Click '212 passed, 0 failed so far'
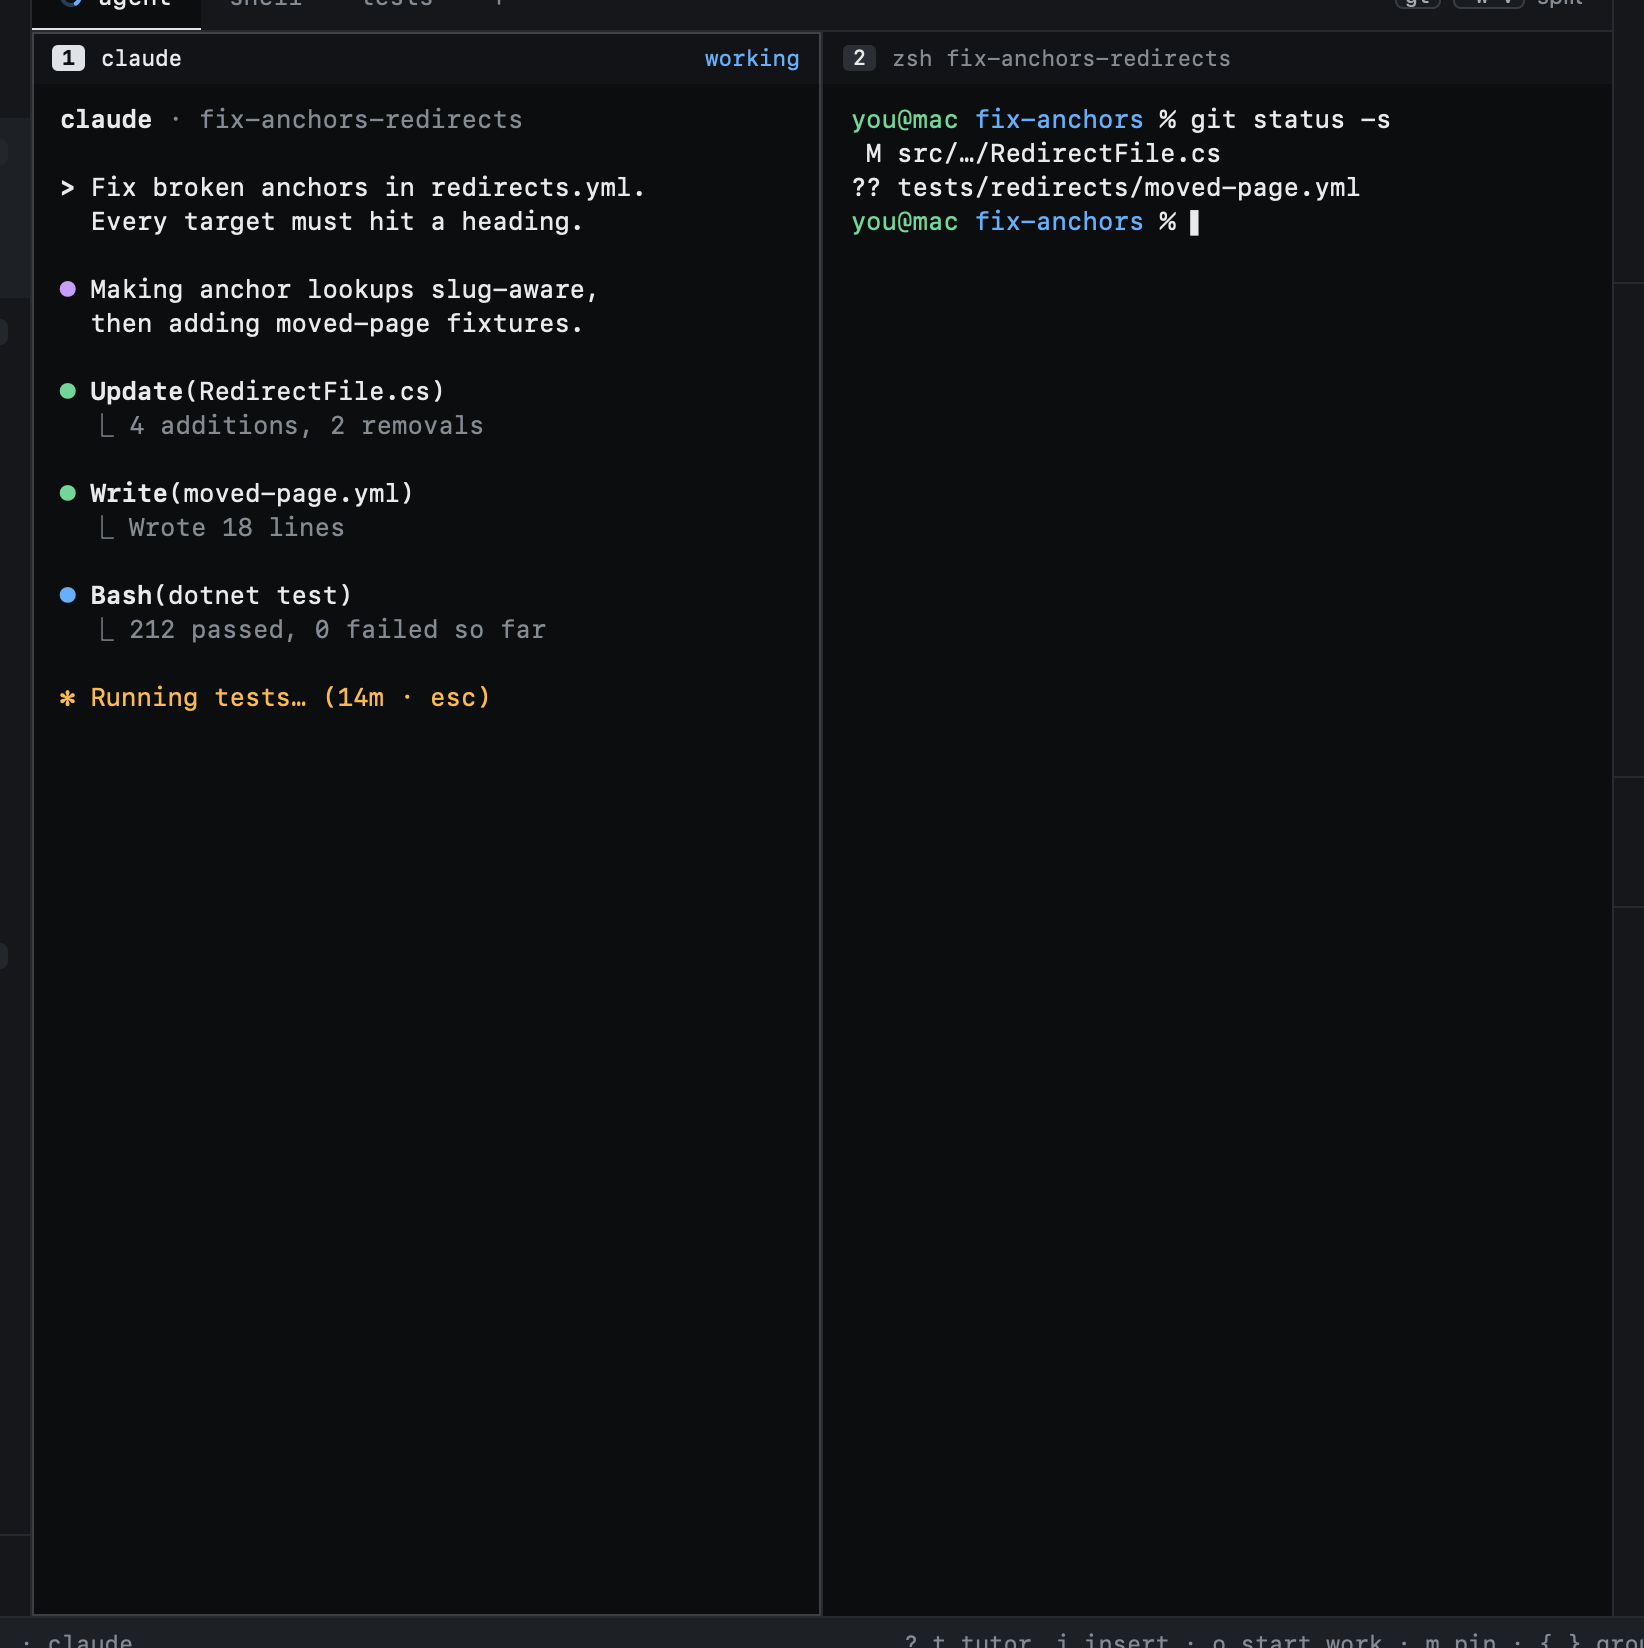Image resolution: width=1644 pixels, height=1648 pixels. (x=337, y=630)
